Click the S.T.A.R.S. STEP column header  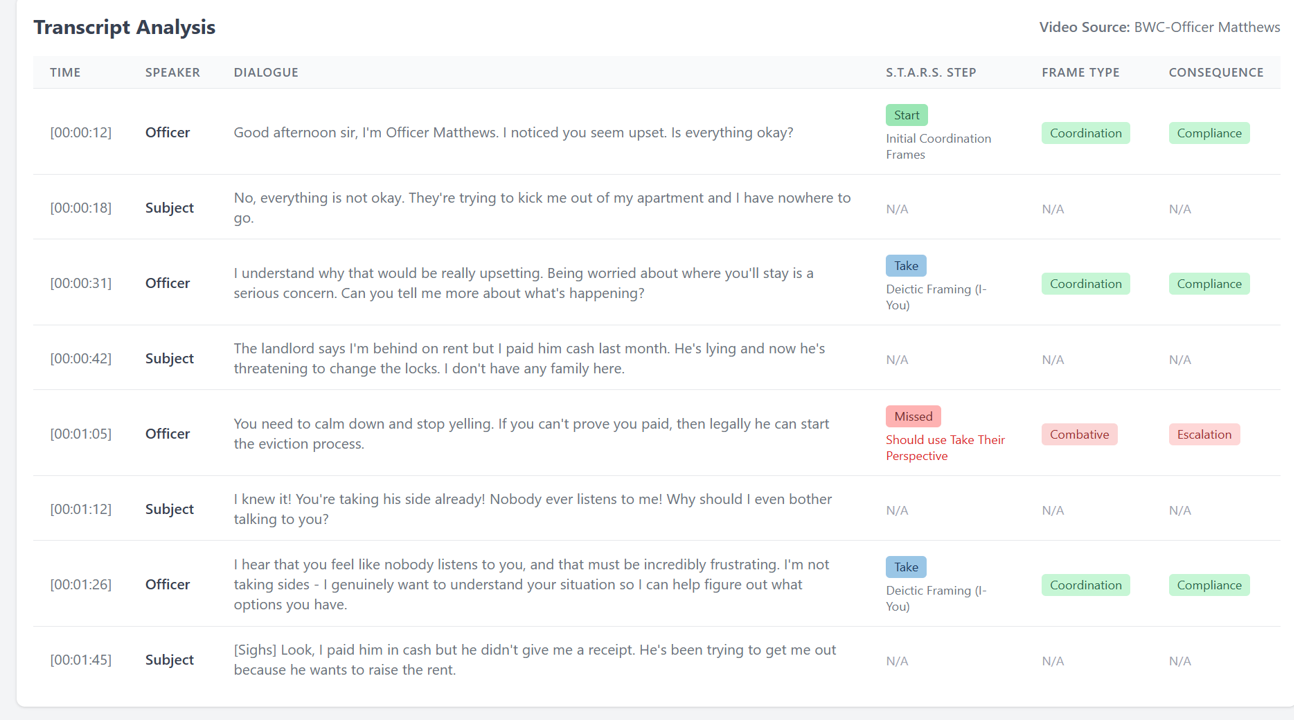pos(931,72)
